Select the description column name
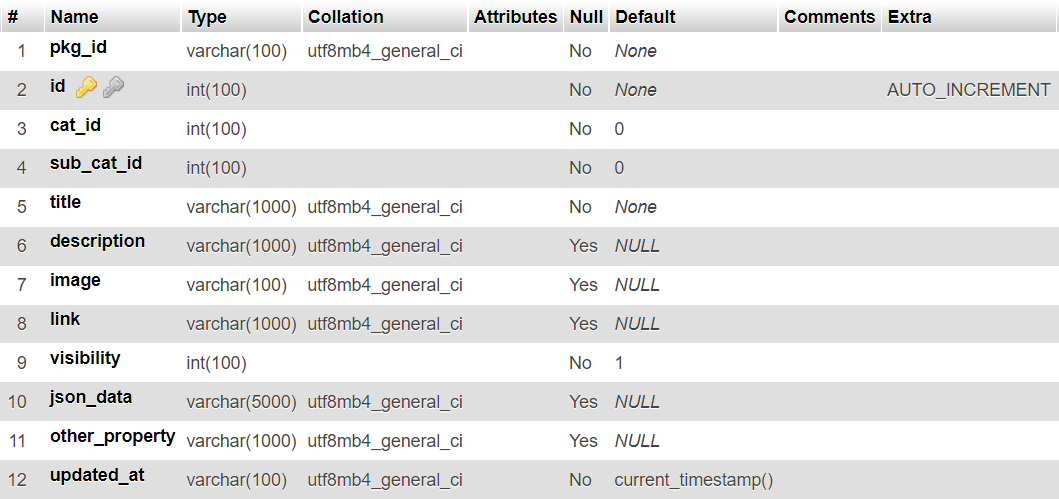 (x=97, y=241)
